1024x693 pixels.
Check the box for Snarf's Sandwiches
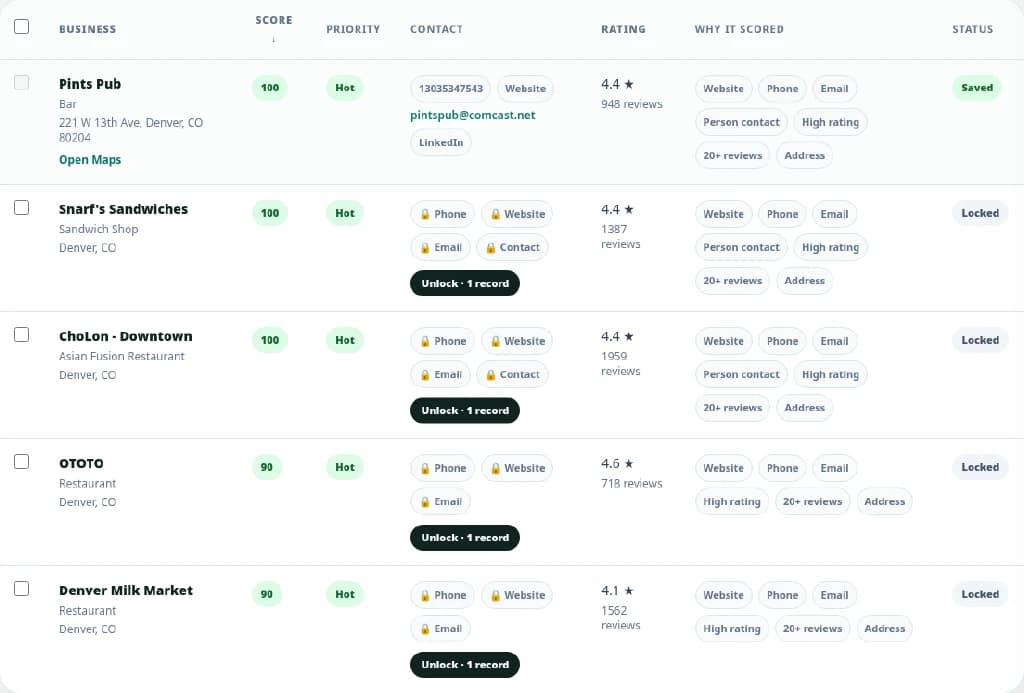tap(22, 208)
